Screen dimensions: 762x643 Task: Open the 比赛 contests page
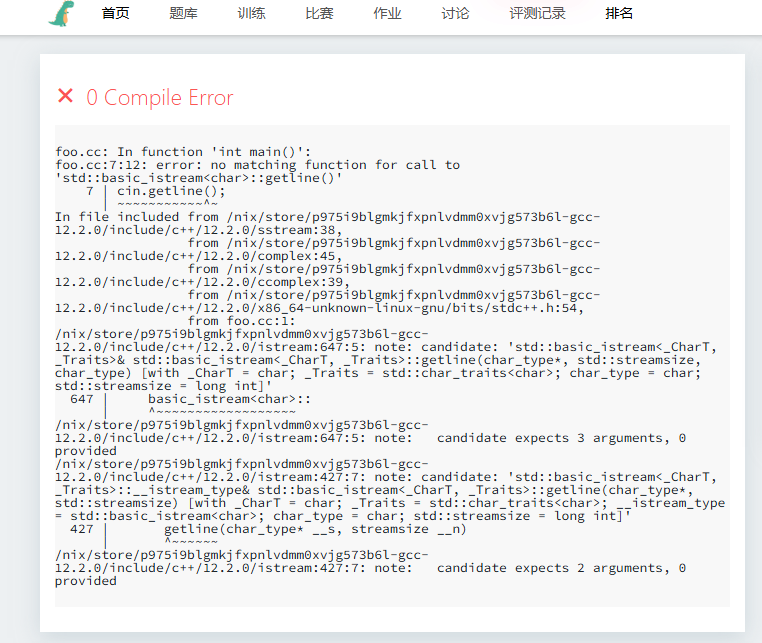319,14
